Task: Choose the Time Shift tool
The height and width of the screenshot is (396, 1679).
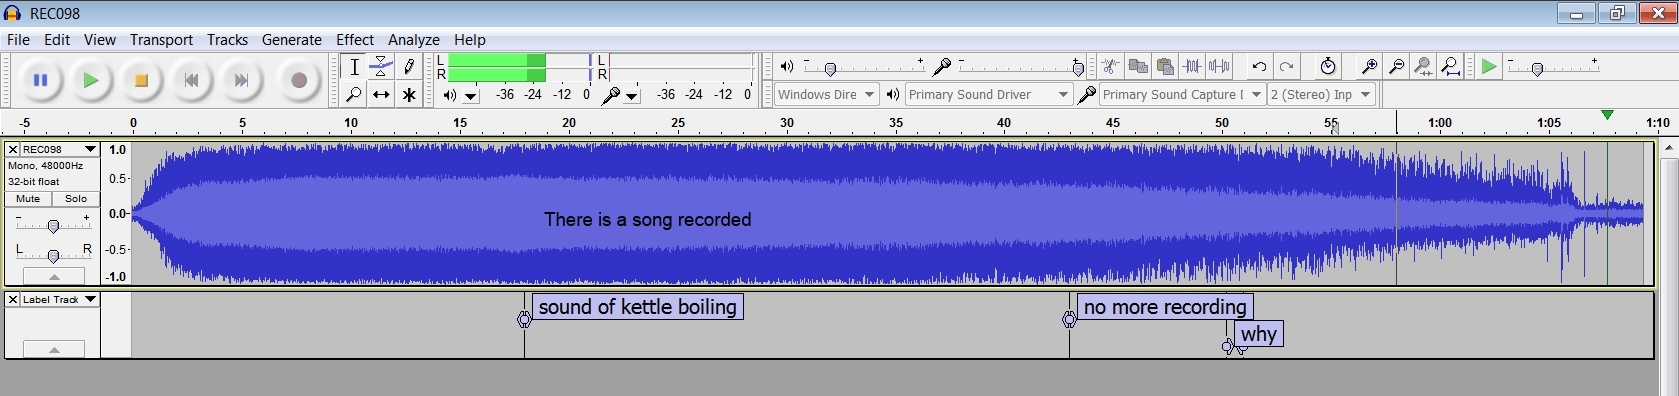Action: point(381,95)
